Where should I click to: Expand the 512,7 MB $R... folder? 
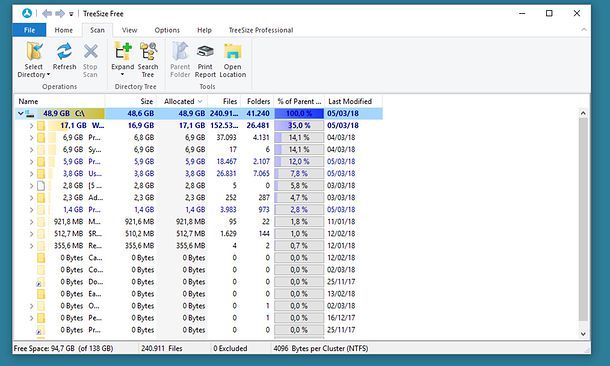point(32,234)
